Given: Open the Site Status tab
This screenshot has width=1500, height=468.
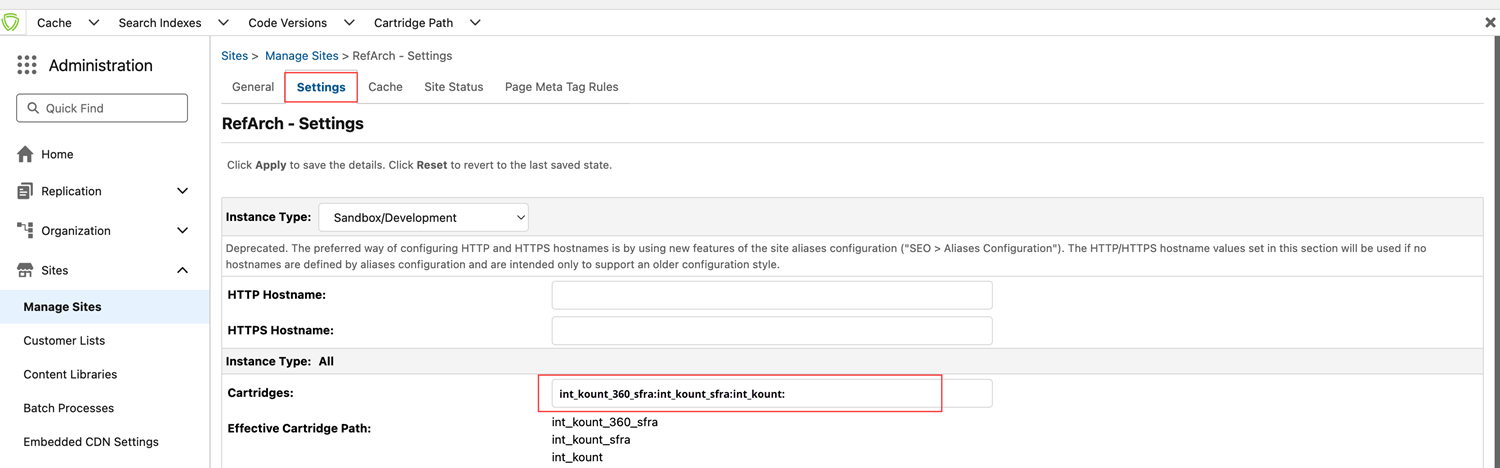Looking at the screenshot, I should point(454,87).
